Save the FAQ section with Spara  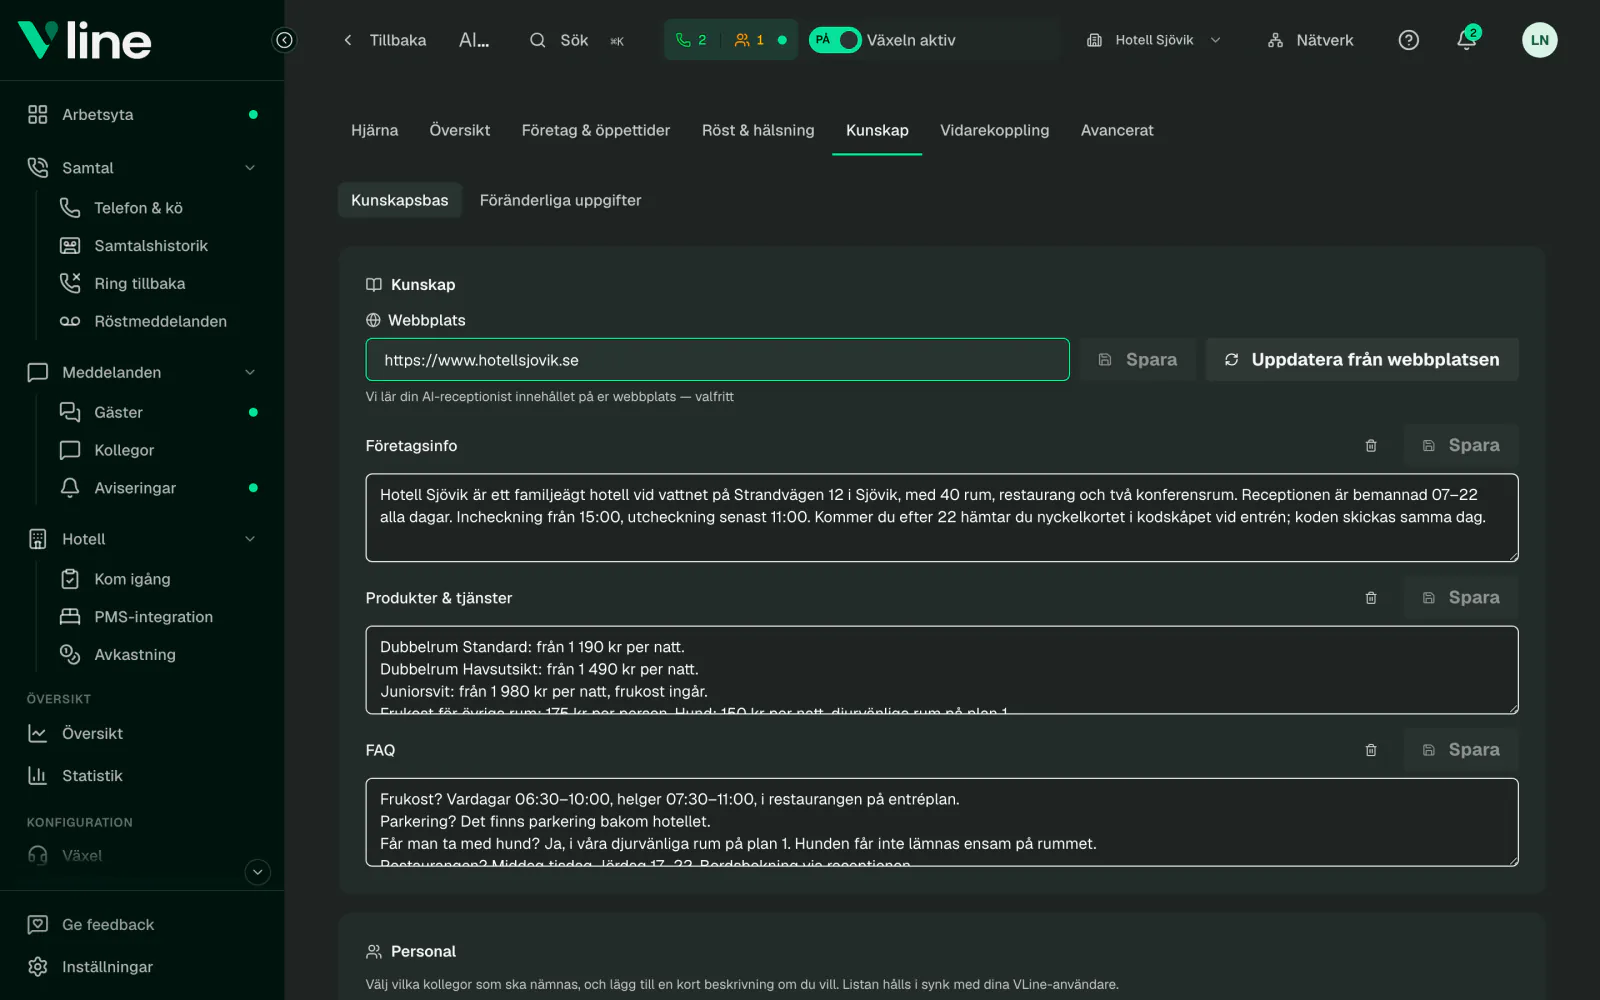pos(1461,750)
